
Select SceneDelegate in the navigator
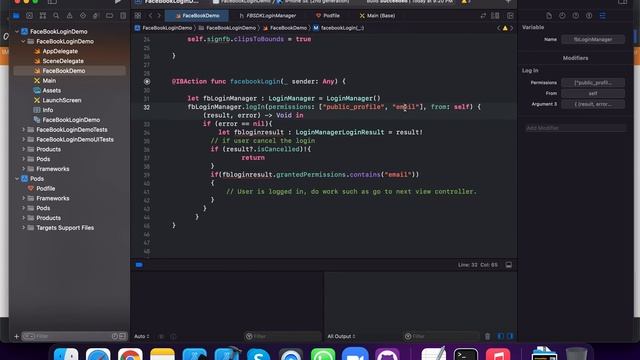point(63,61)
